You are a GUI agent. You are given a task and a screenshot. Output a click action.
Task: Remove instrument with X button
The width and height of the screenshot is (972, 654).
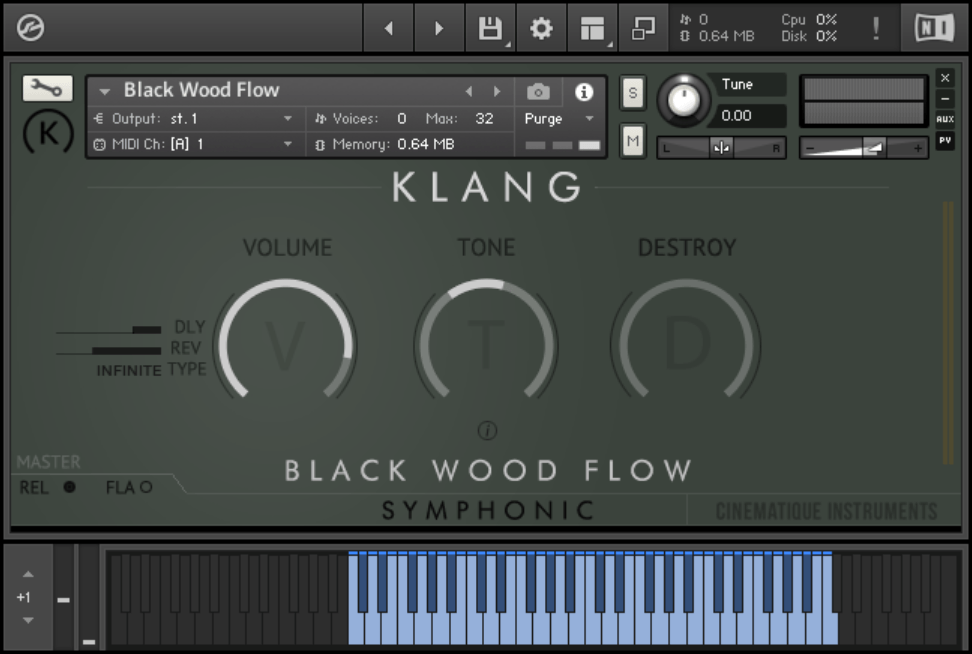click(x=945, y=78)
